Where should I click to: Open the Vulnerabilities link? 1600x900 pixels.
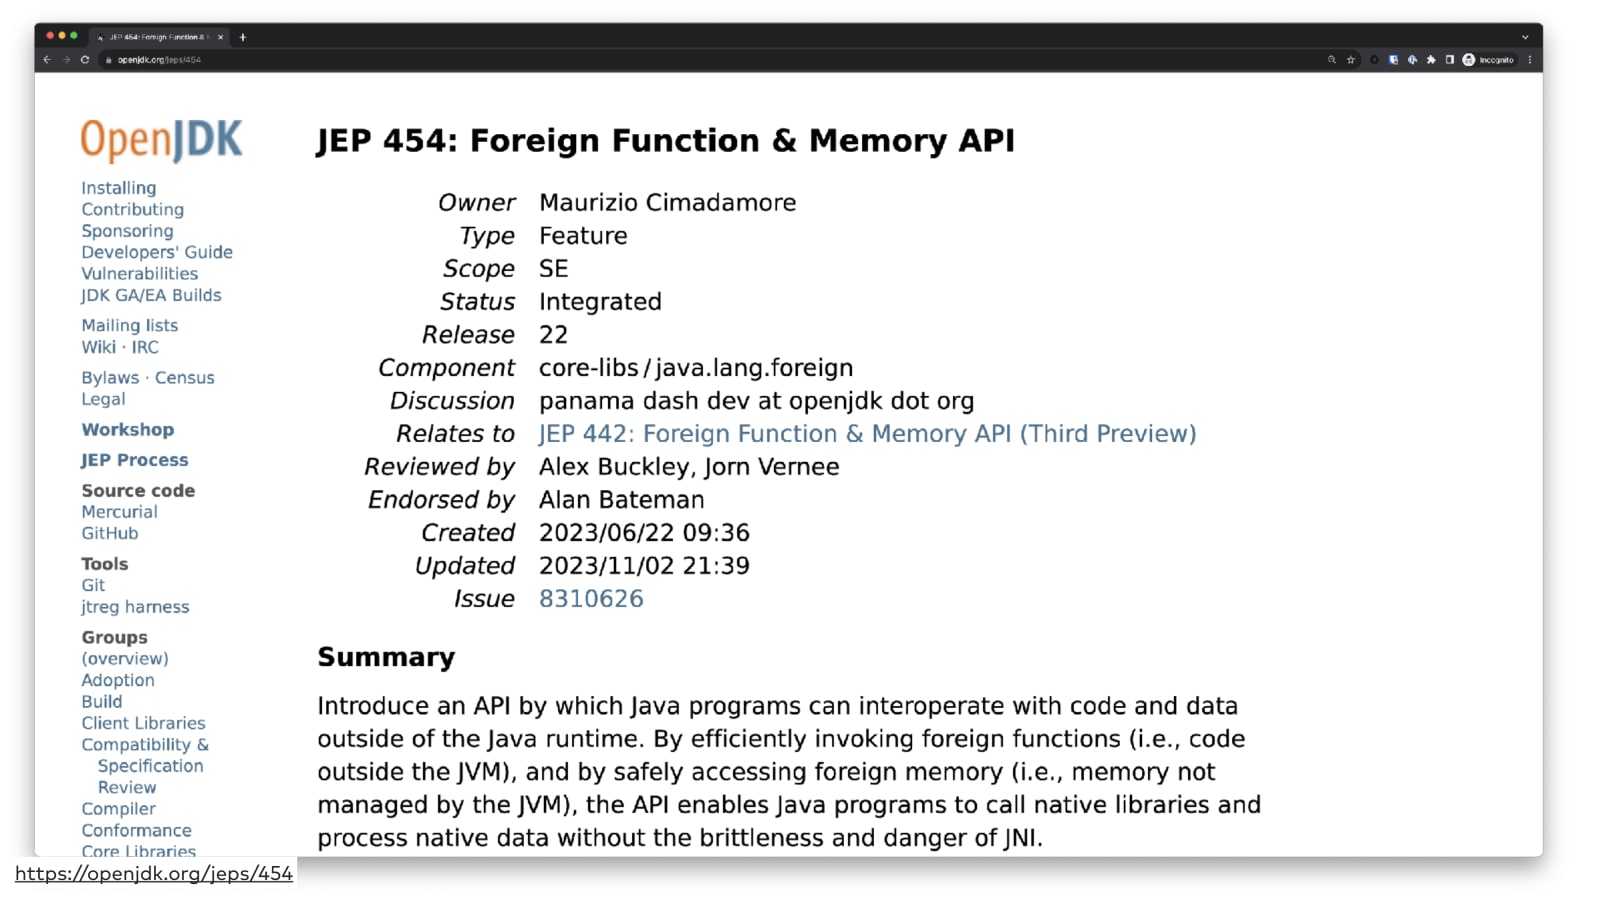(x=139, y=274)
